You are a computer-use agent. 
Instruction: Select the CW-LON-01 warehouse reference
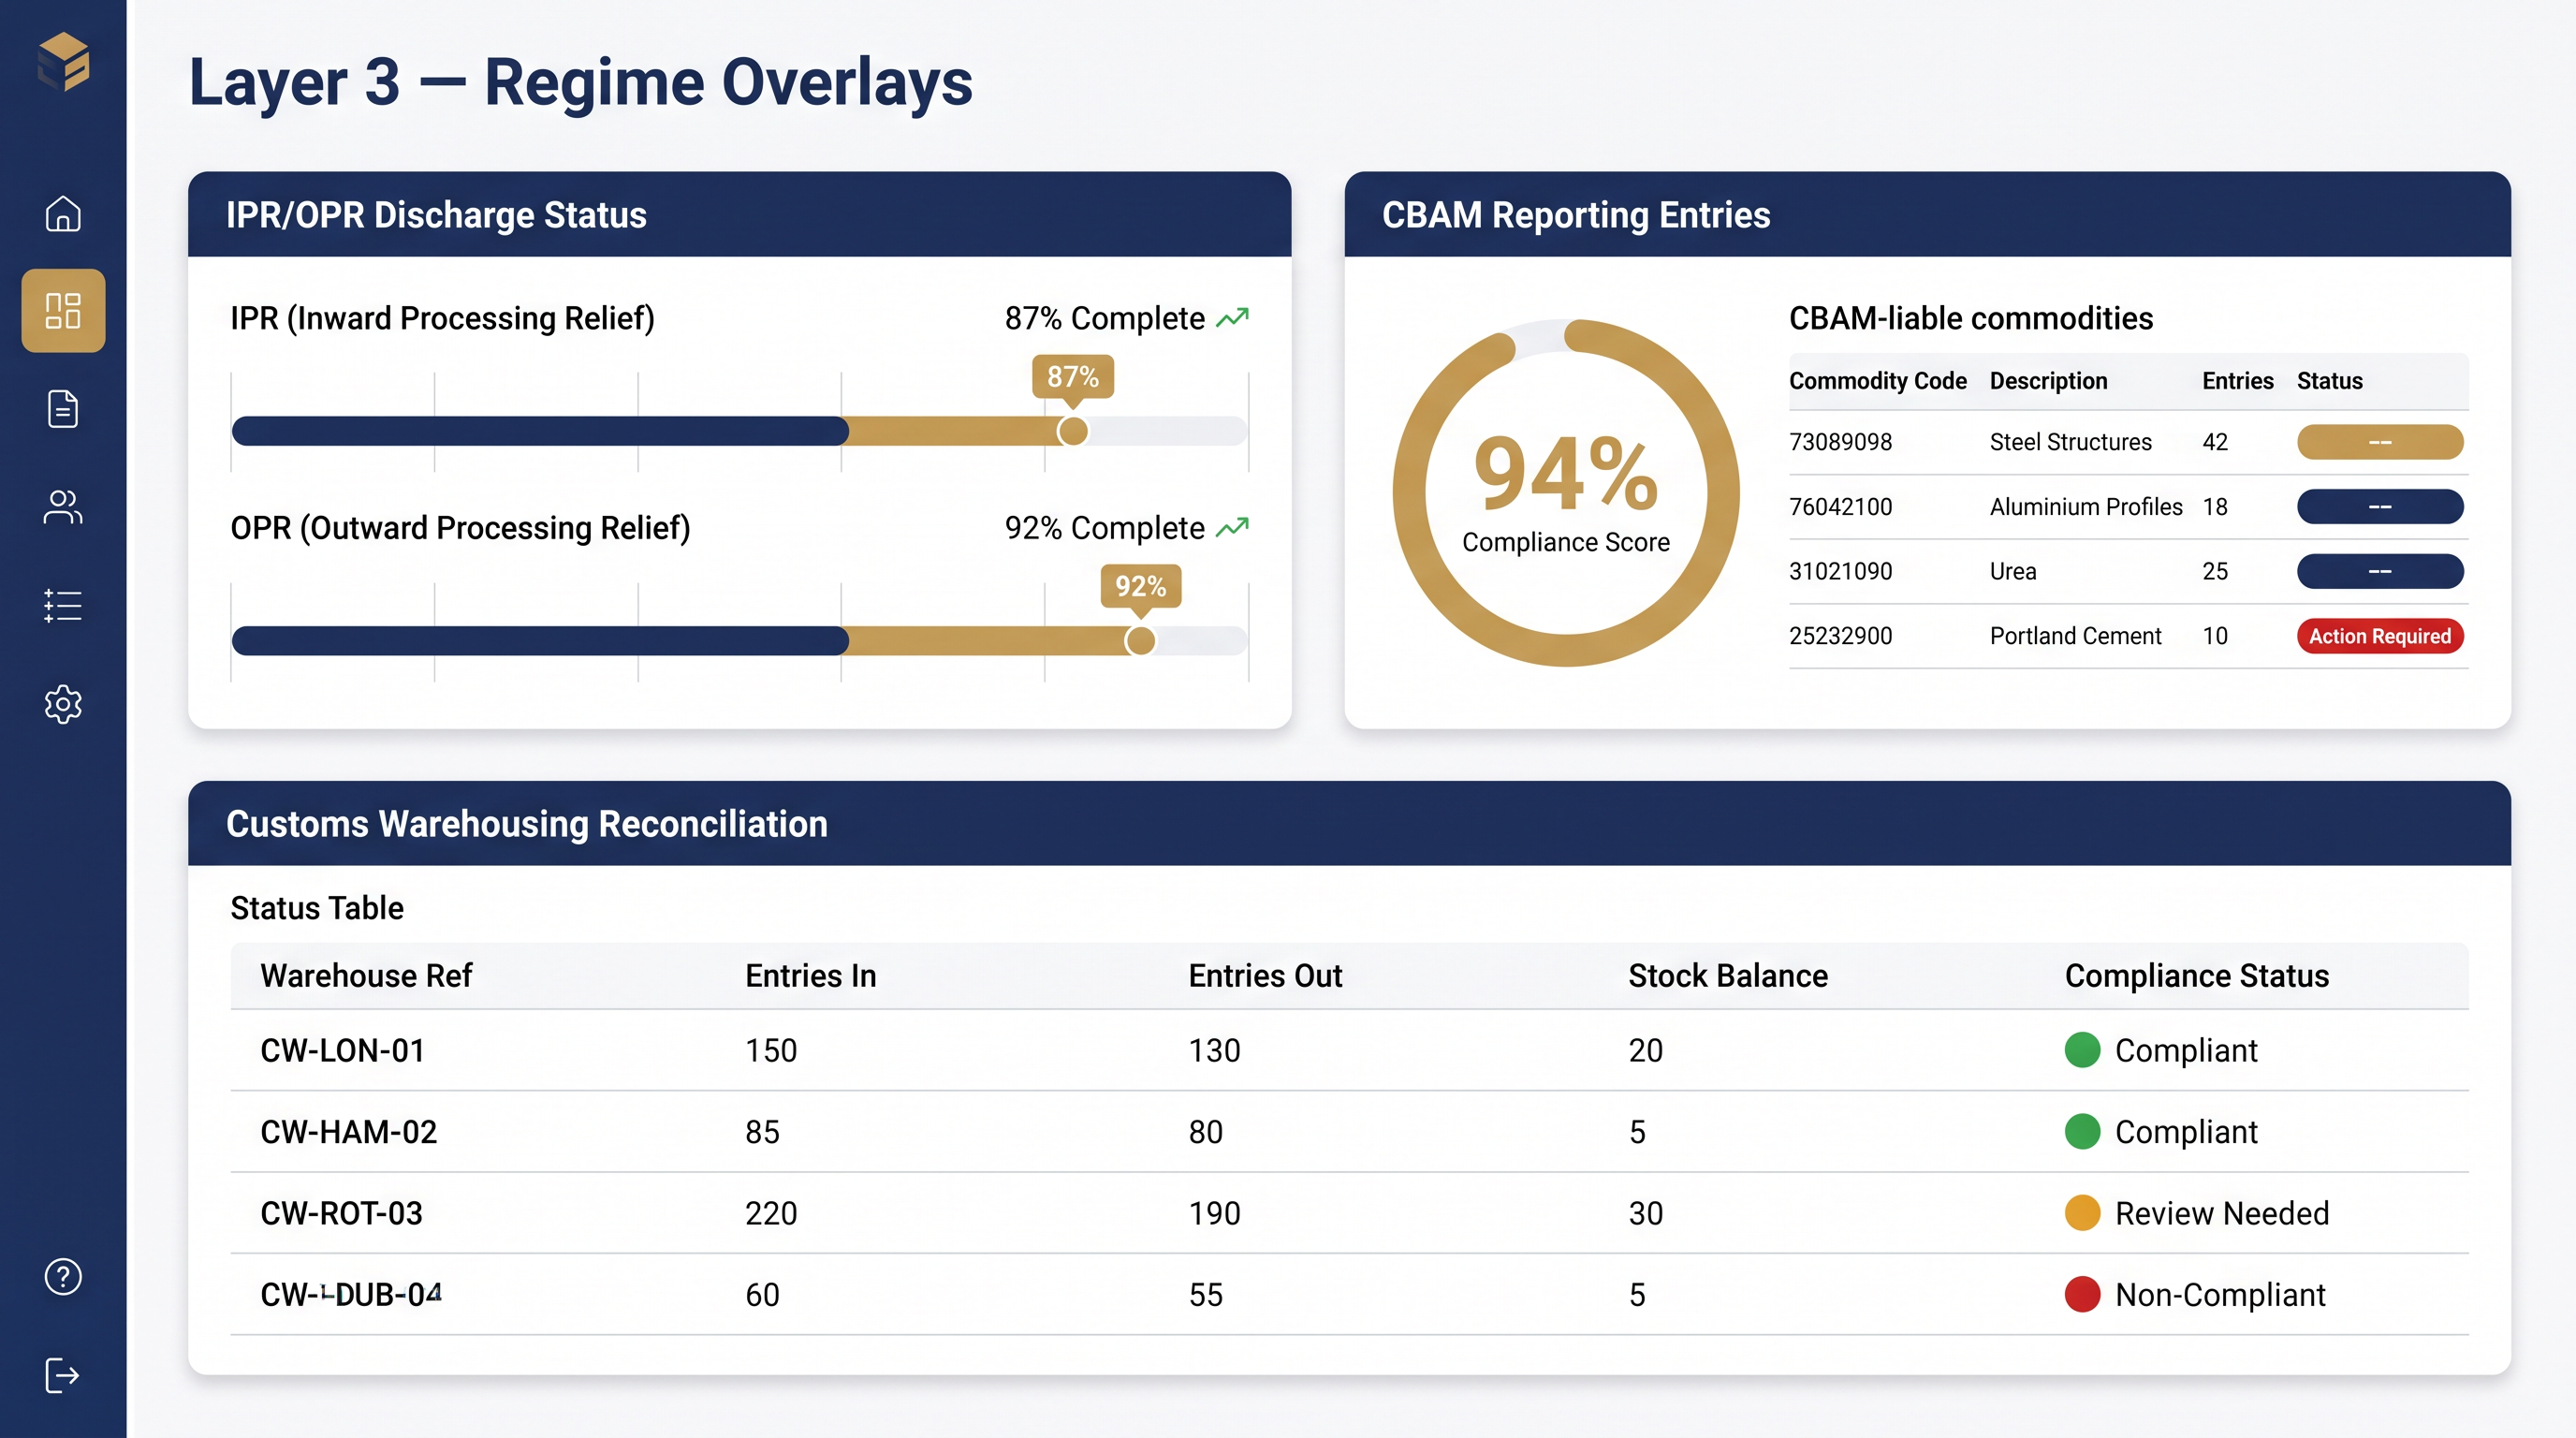(343, 1050)
